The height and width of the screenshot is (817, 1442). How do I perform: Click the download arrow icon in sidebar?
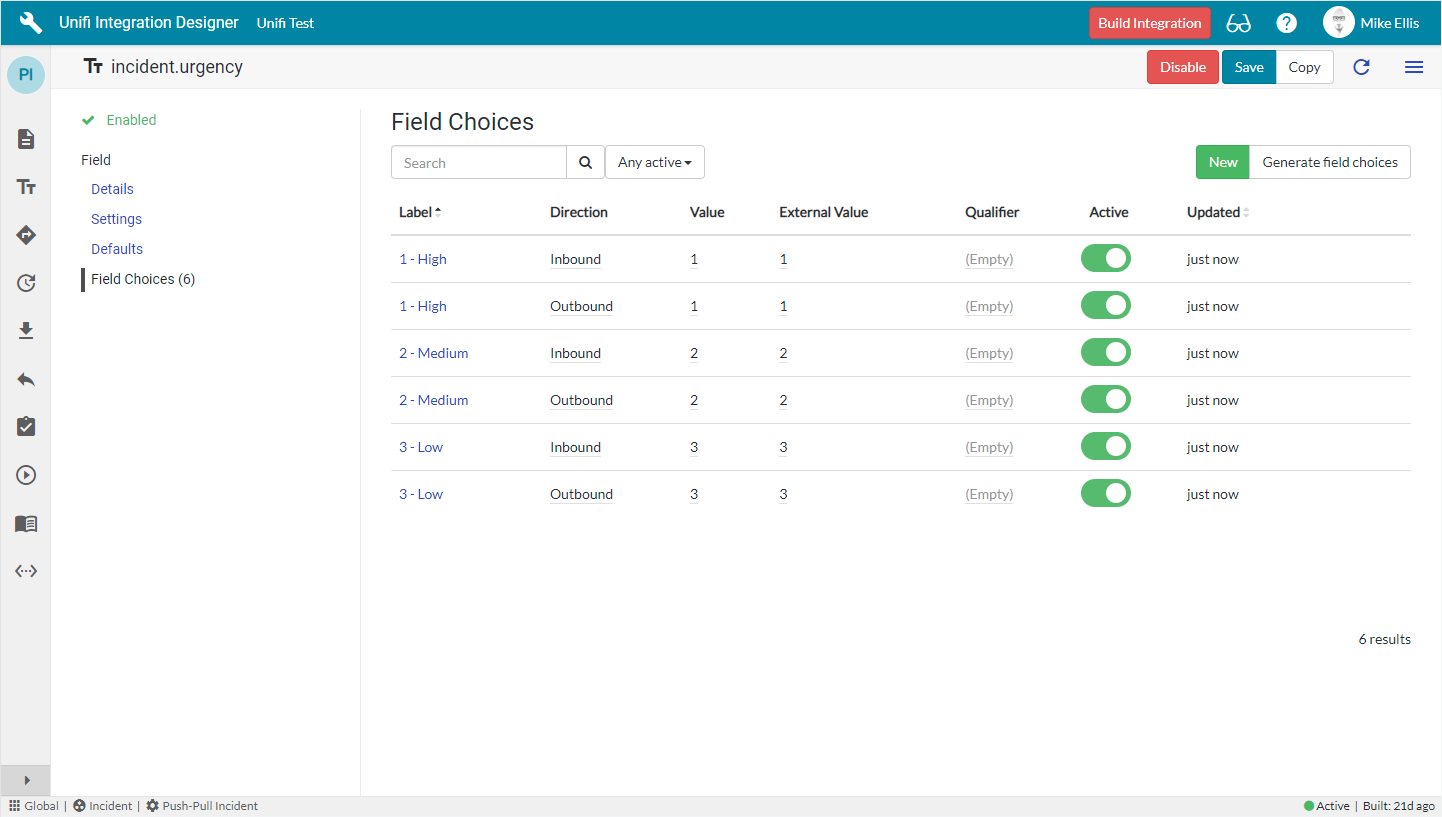click(26, 331)
